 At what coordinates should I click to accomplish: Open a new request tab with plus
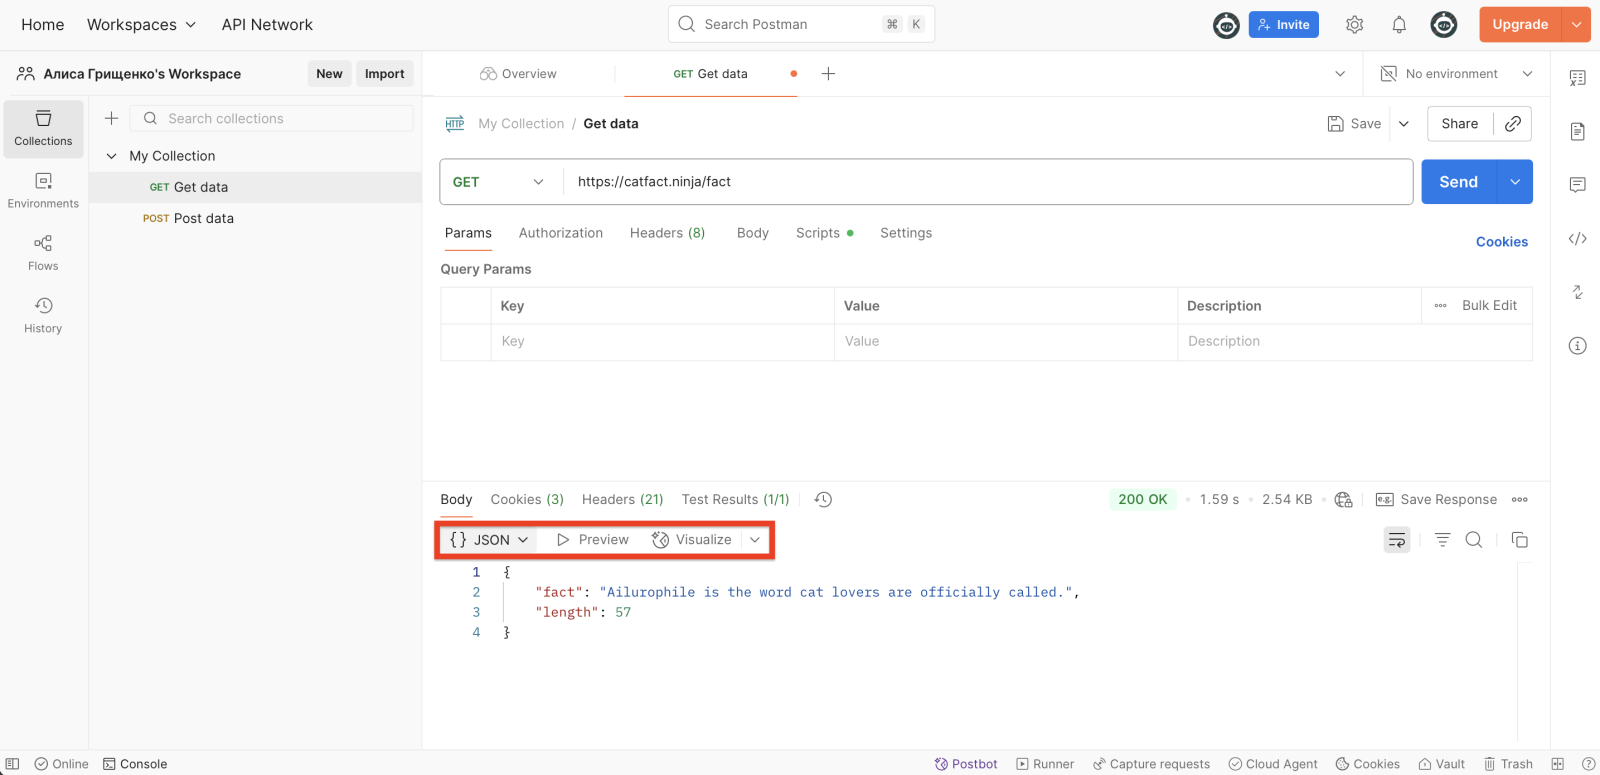[x=828, y=74]
